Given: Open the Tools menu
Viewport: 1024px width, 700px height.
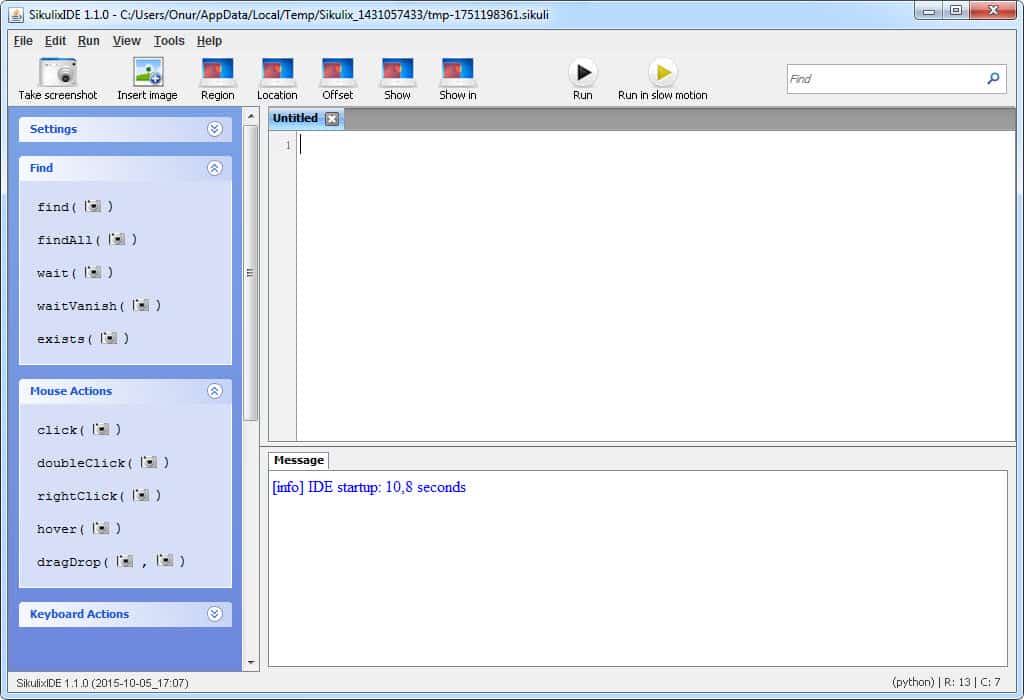Looking at the screenshot, I should [169, 41].
